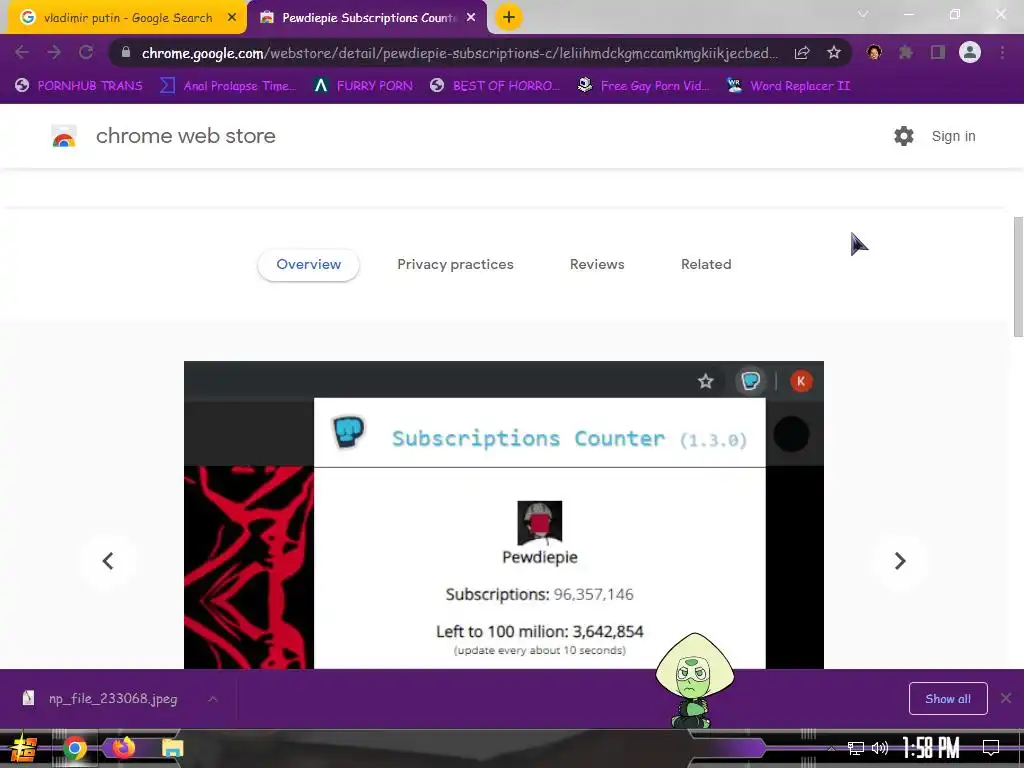Close the downloads bar
Viewport: 1024px width, 768px height.
click(1006, 698)
